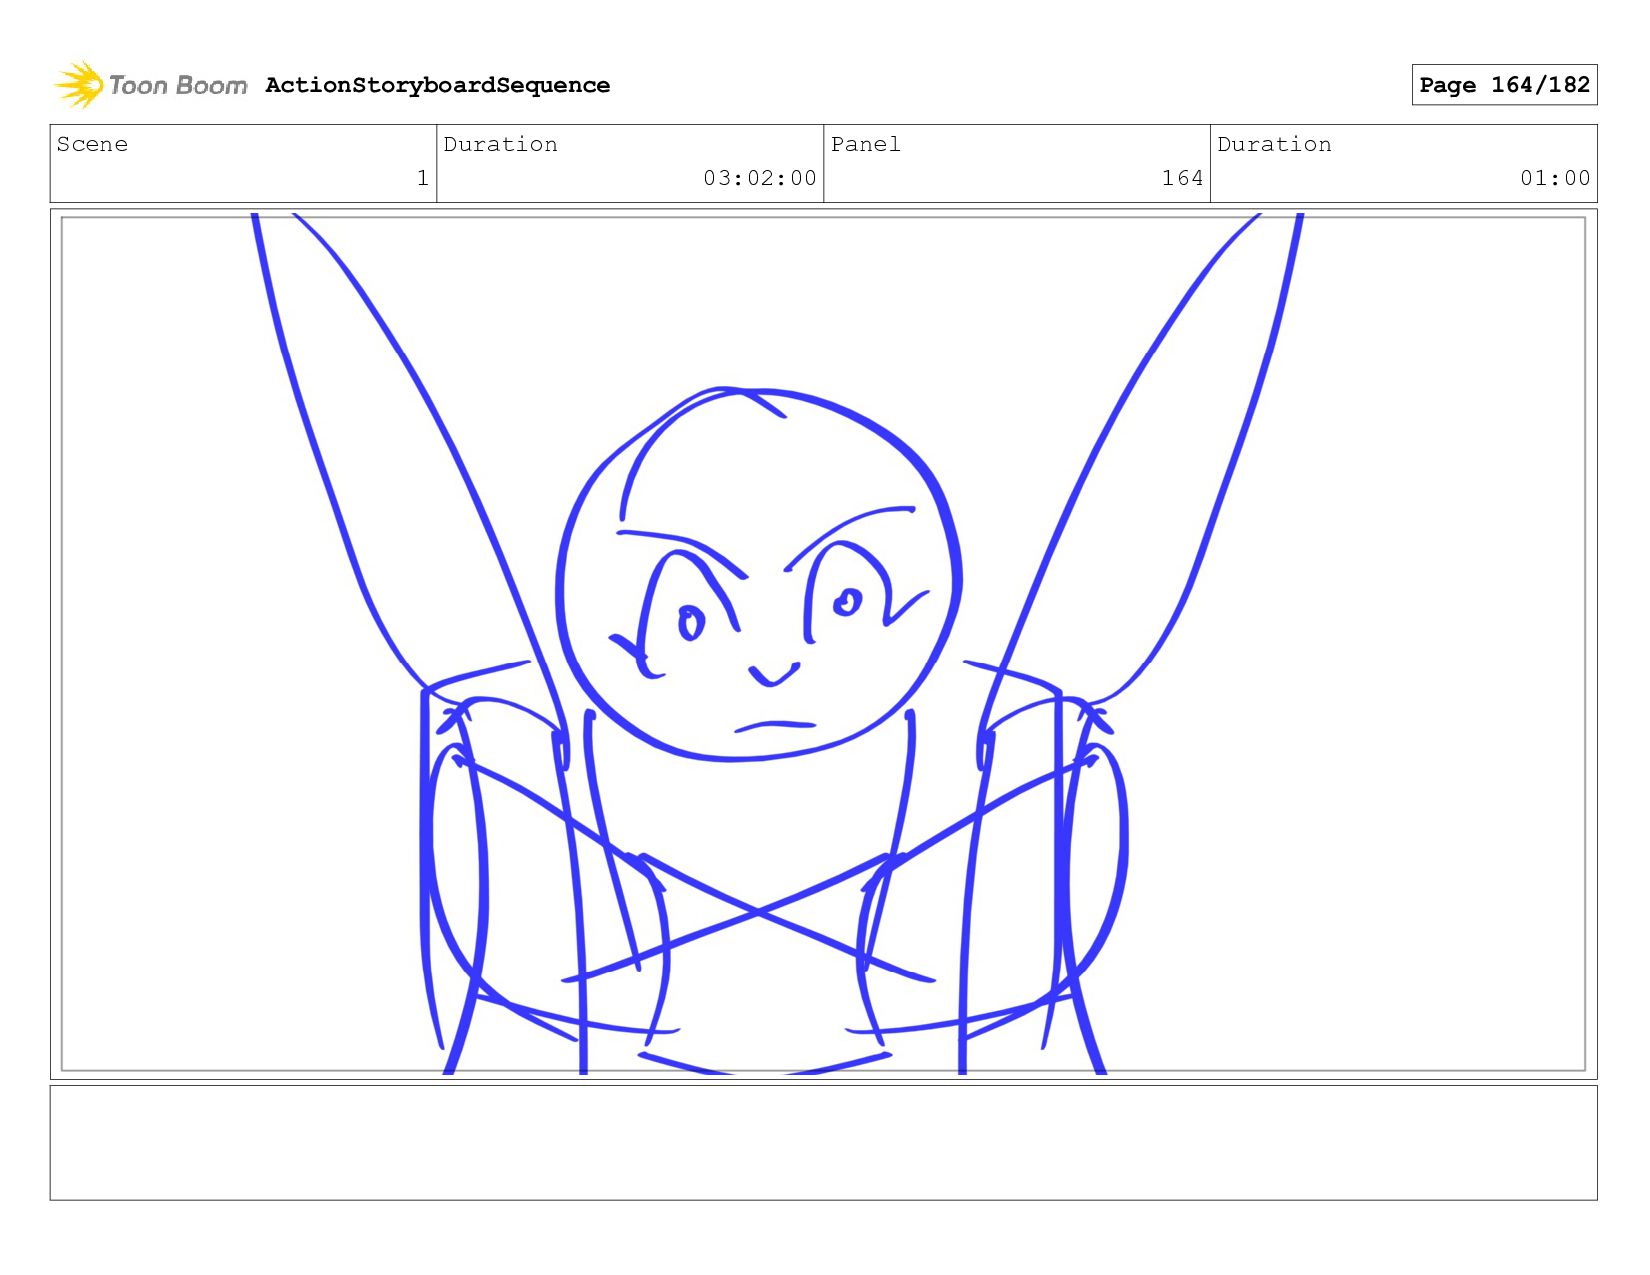Click the panel number value 164
Viewport: 1650px width, 1275px height.
pyautogui.click(x=1181, y=178)
